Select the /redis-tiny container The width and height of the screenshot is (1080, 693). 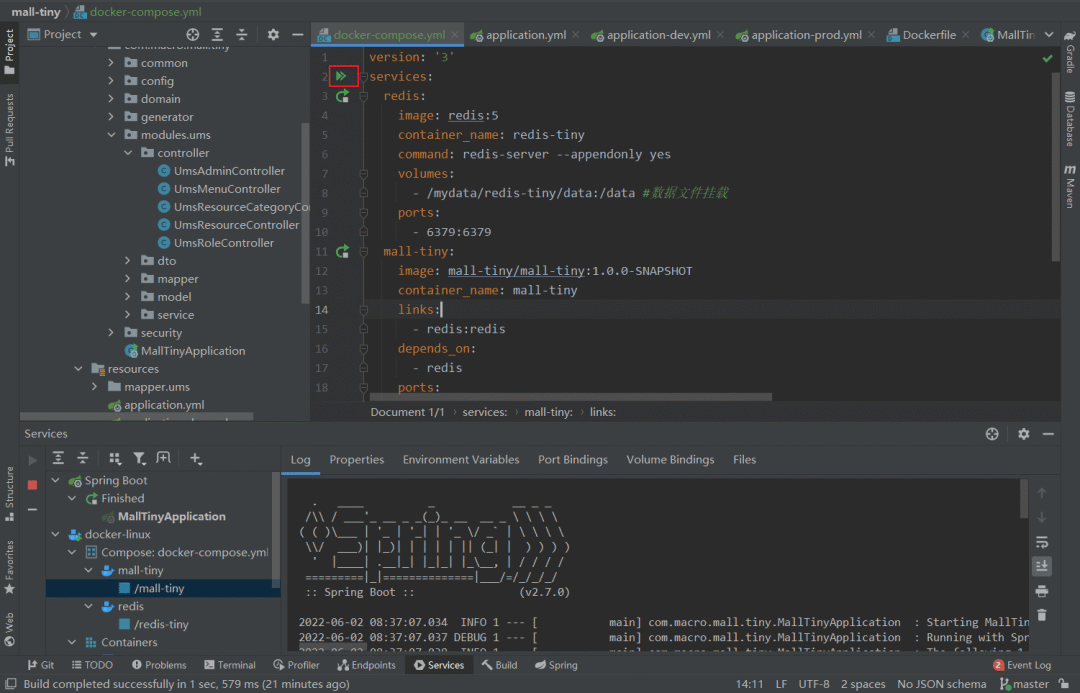pos(161,624)
